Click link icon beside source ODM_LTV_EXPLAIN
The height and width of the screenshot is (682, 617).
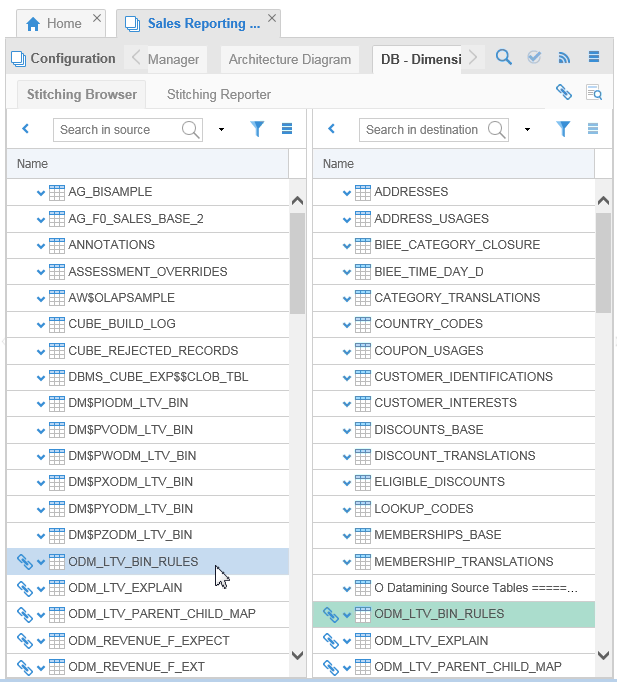[25, 588]
